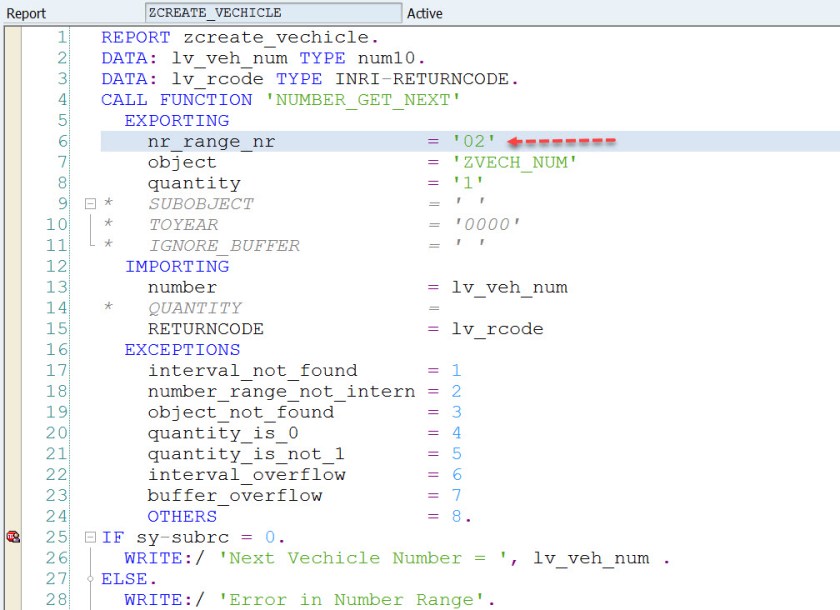The image size is (840, 610).
Task: Click the 'nr_range_nr' parameter
Action: coord(212,141)
